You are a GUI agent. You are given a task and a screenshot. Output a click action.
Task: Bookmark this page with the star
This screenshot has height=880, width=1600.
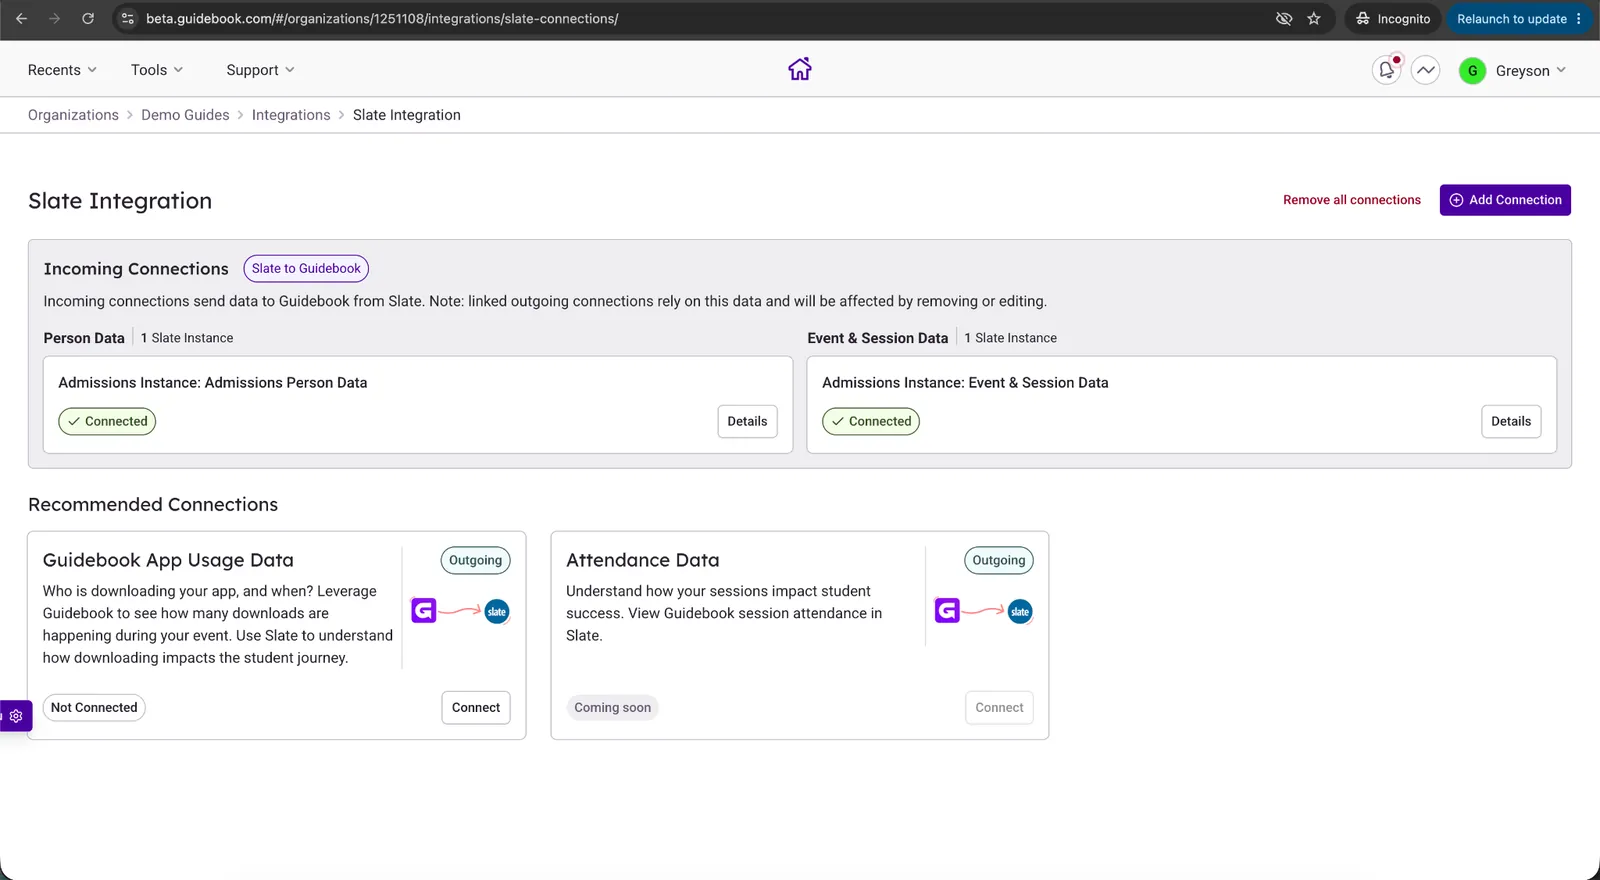coord(1314,19)
